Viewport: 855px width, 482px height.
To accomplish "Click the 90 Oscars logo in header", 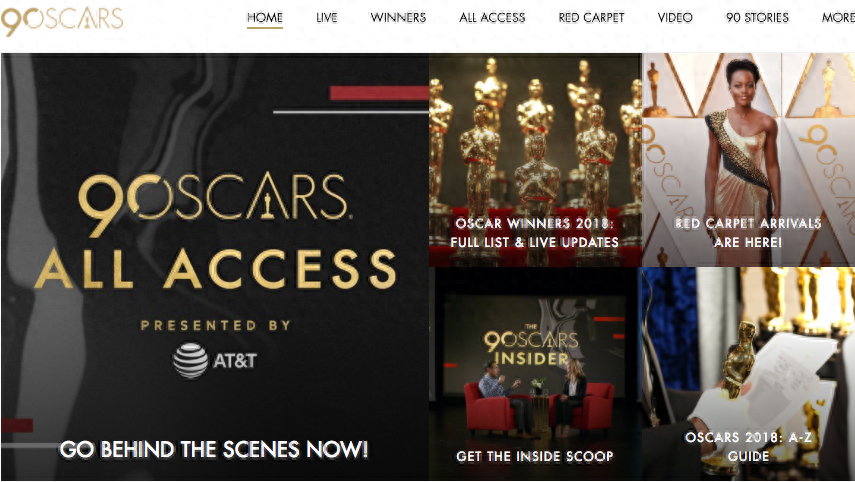I will tap(62, 20).
